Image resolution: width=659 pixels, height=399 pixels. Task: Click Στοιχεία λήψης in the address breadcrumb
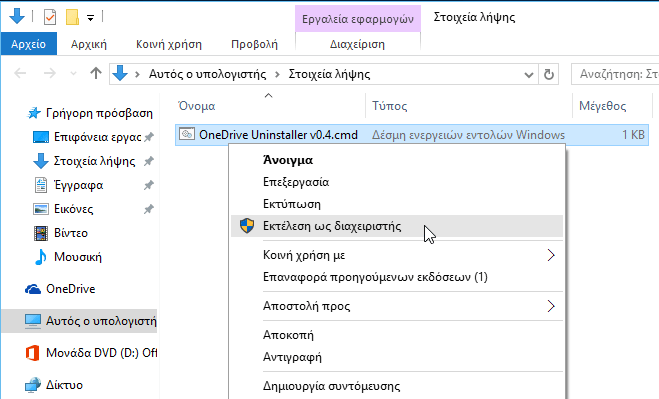329,74
